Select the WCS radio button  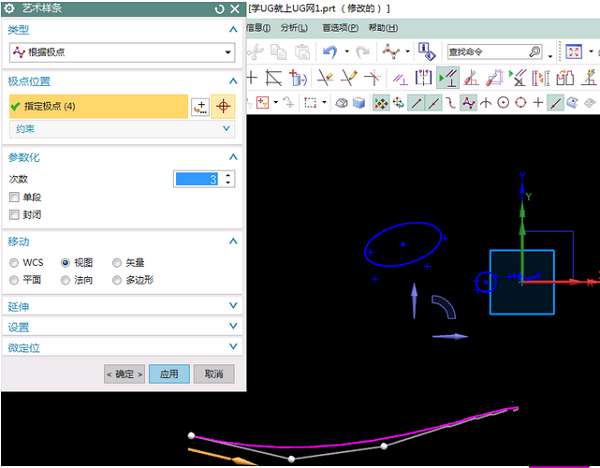coord(14,263)
